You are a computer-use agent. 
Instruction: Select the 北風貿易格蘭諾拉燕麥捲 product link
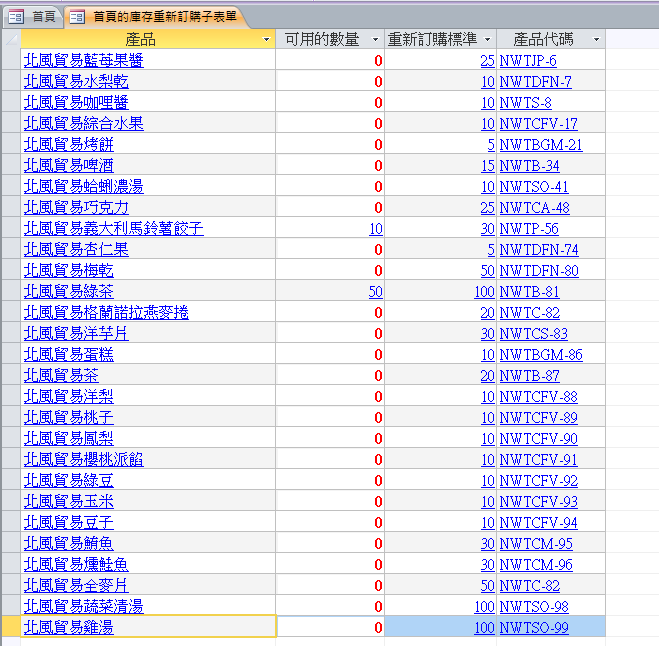click(x=106, y=313)
